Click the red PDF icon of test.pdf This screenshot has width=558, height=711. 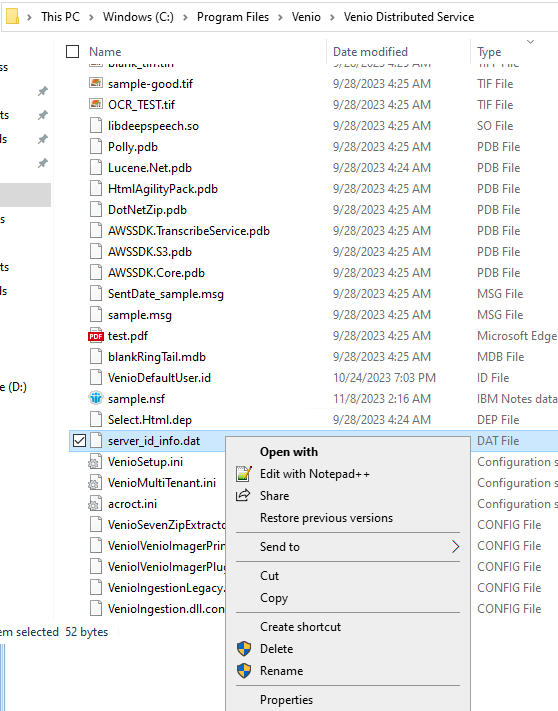click(96, 336)
